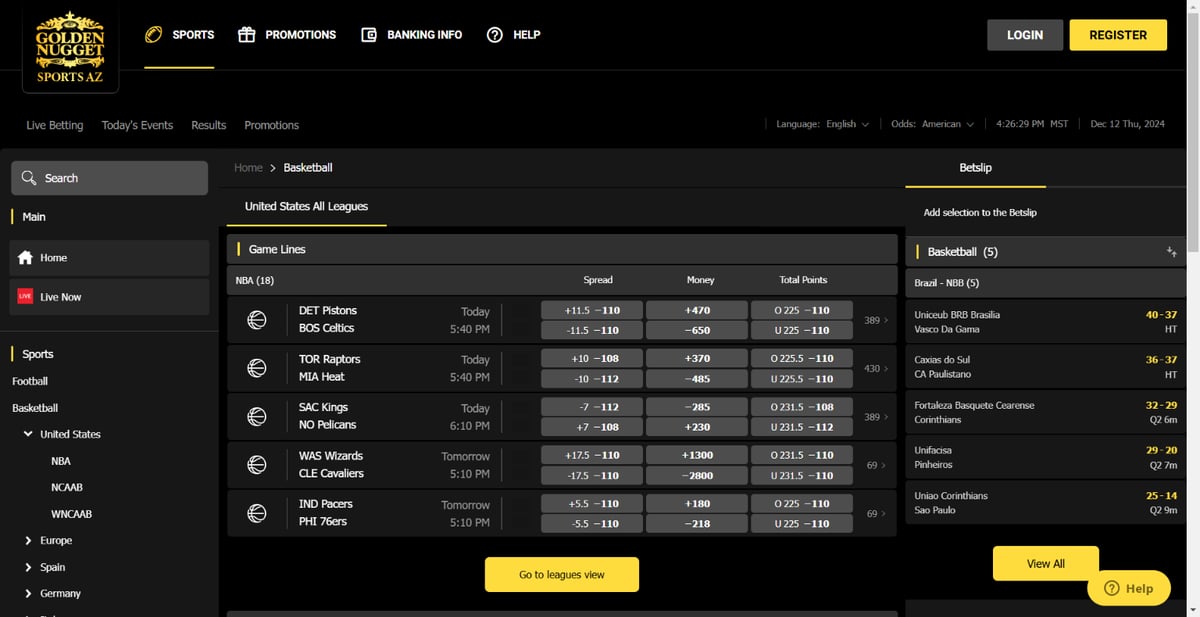1200x617 pixels.
Task: Click the Search field in the sidebar
Action: (109, 178)
